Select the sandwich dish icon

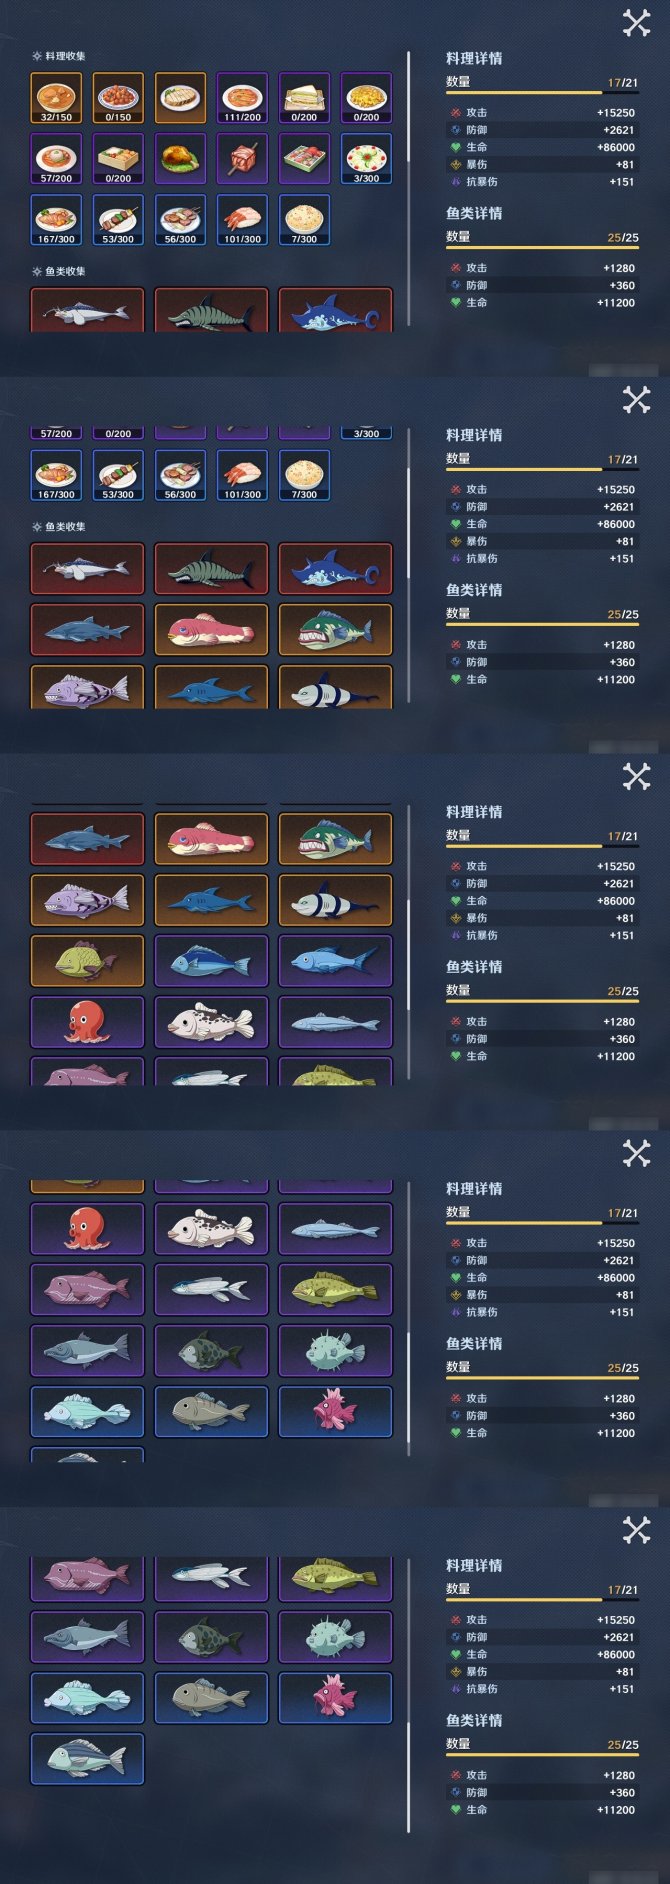pyautogui.click(x=304, y=98)
